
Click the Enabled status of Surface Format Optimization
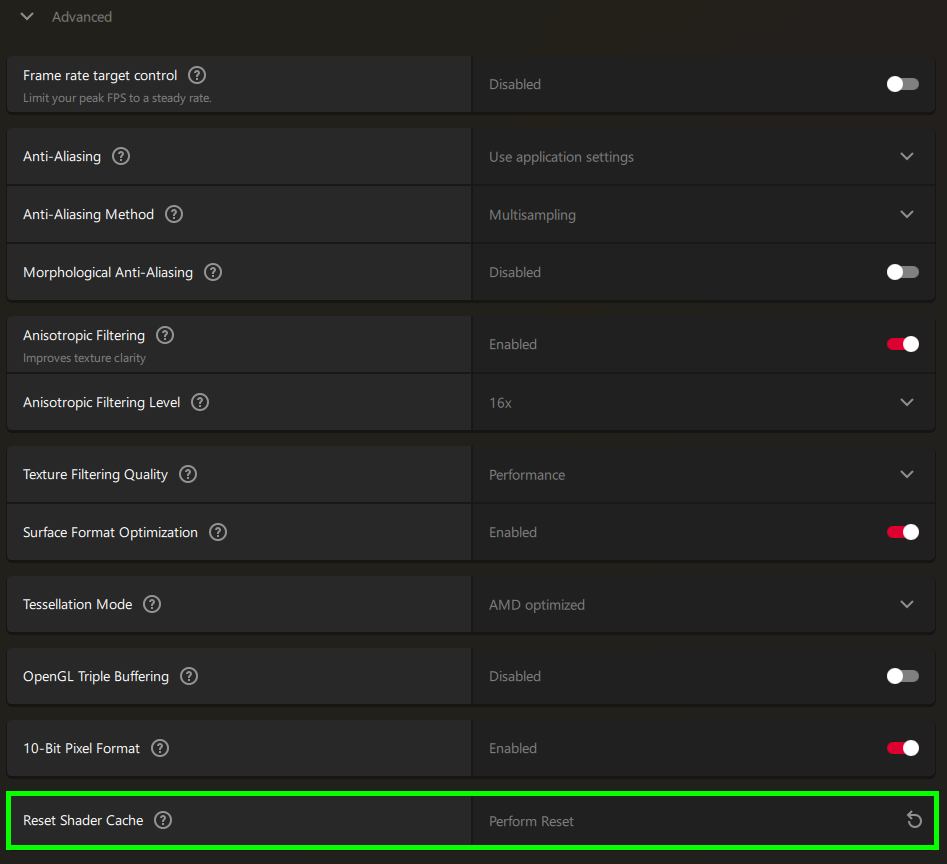(x=513, y=533)
